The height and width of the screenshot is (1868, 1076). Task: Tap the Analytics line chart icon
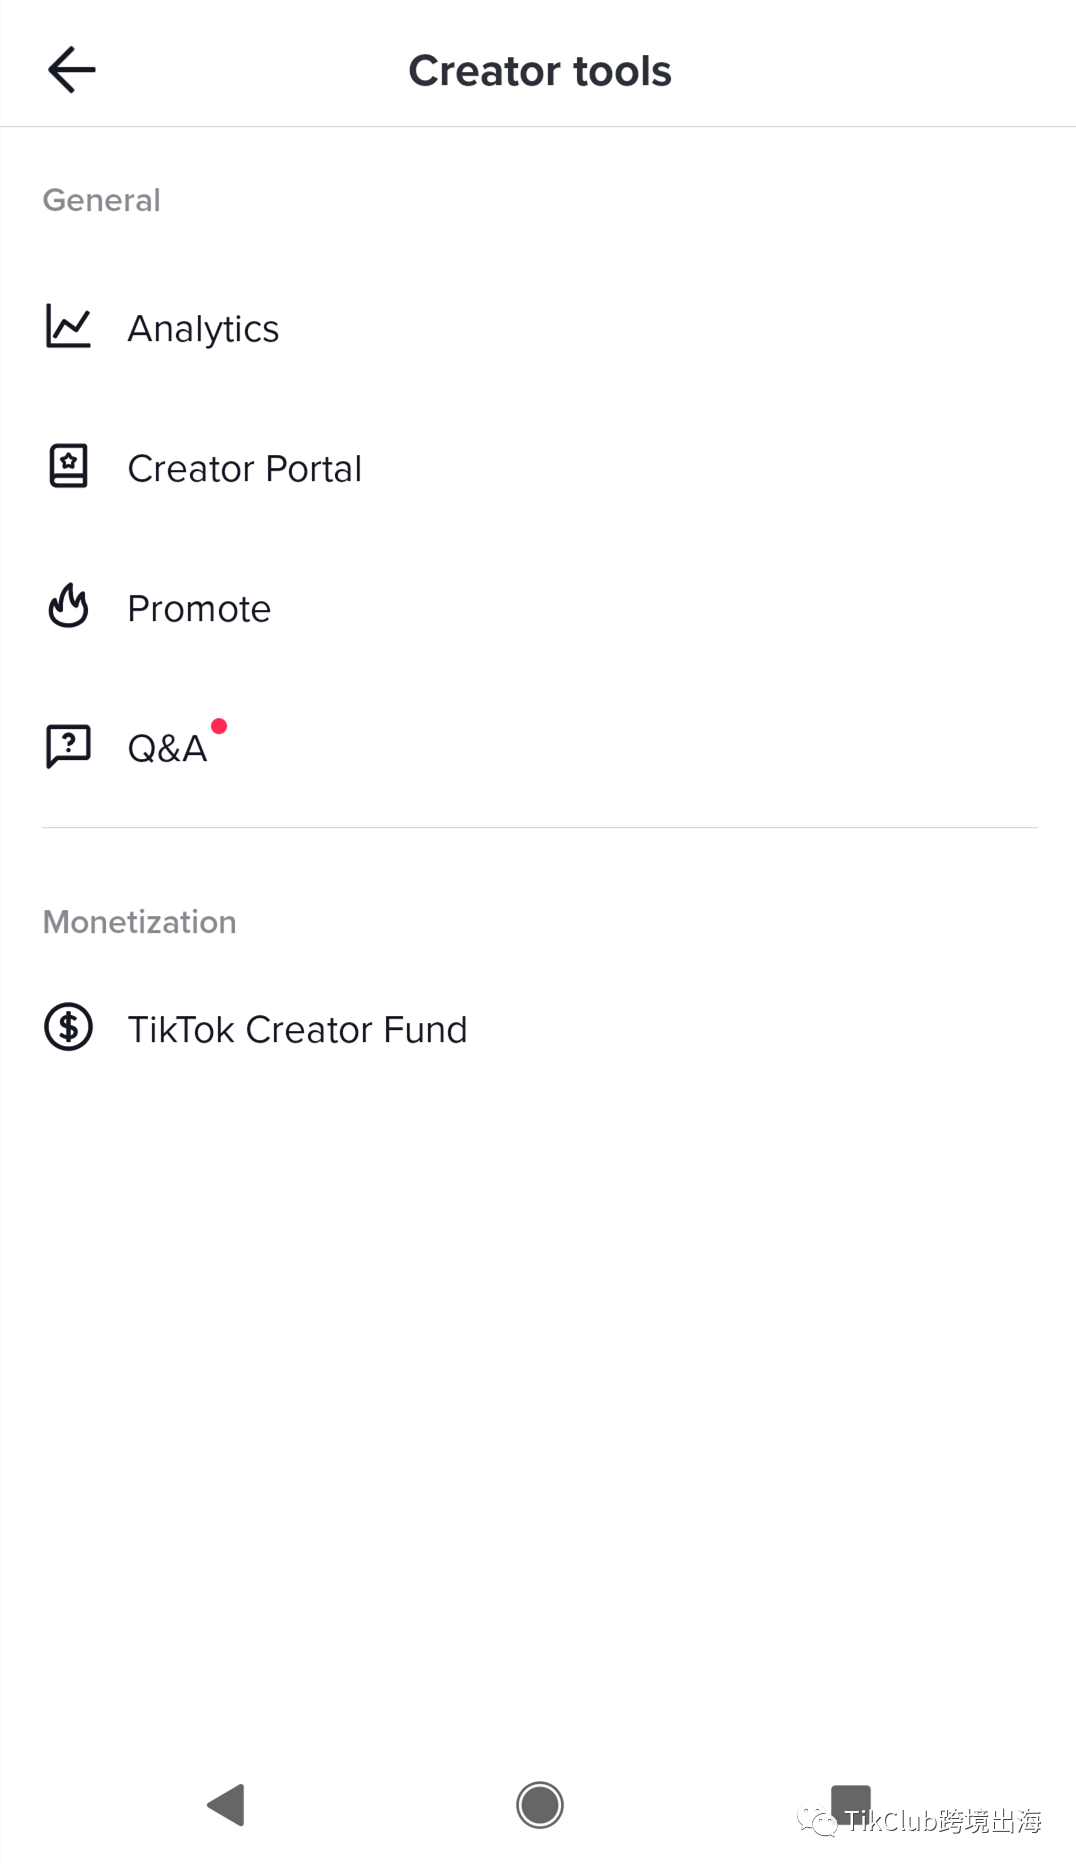coord(69,327)
